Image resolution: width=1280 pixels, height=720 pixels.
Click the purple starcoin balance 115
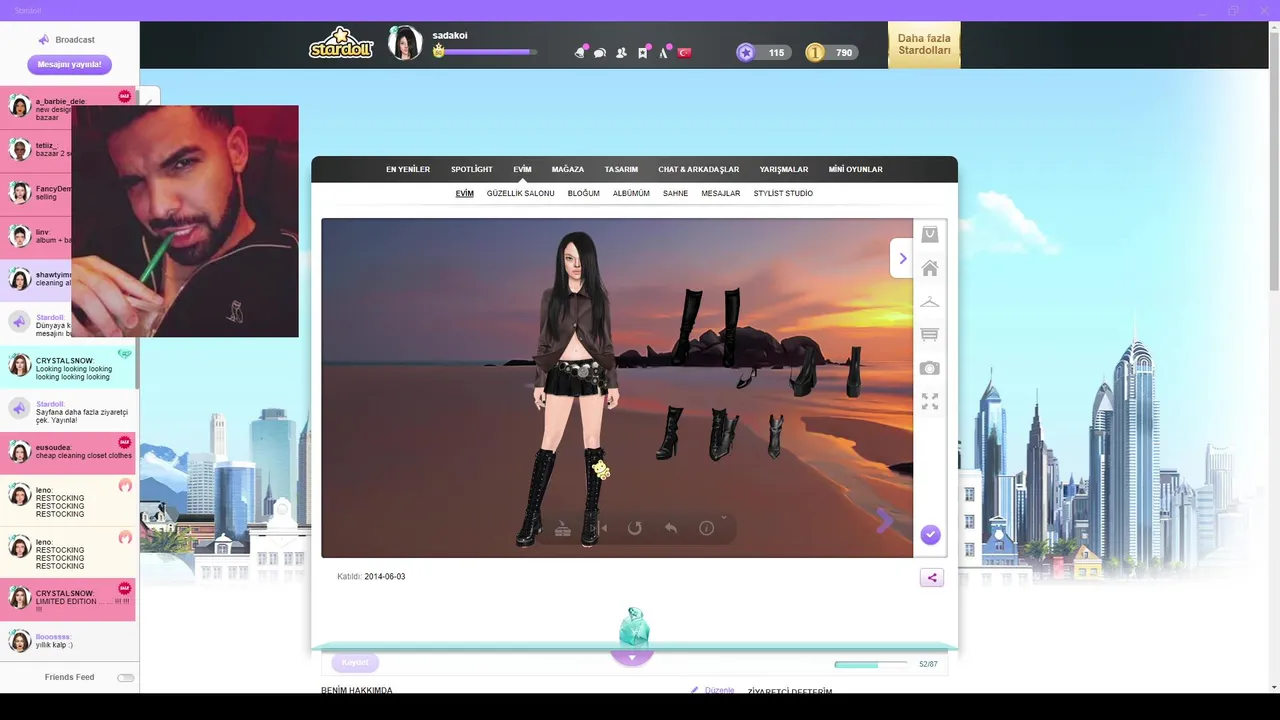click(764, 52)
